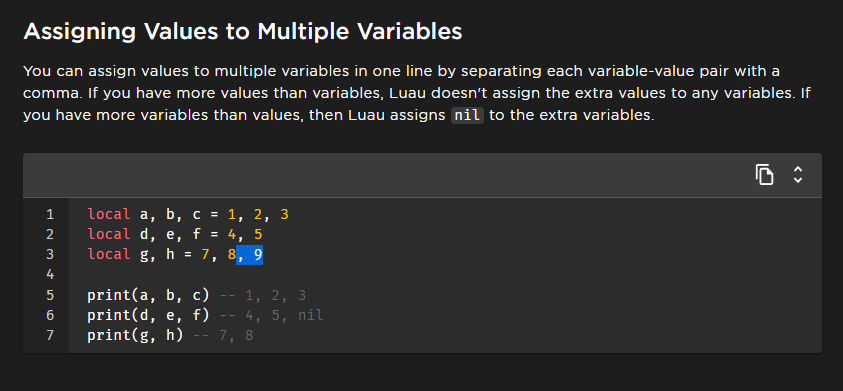Click the 'local' keyword on line 1
The height and width of the screenshot is (391, 843).
click(109, 215)
